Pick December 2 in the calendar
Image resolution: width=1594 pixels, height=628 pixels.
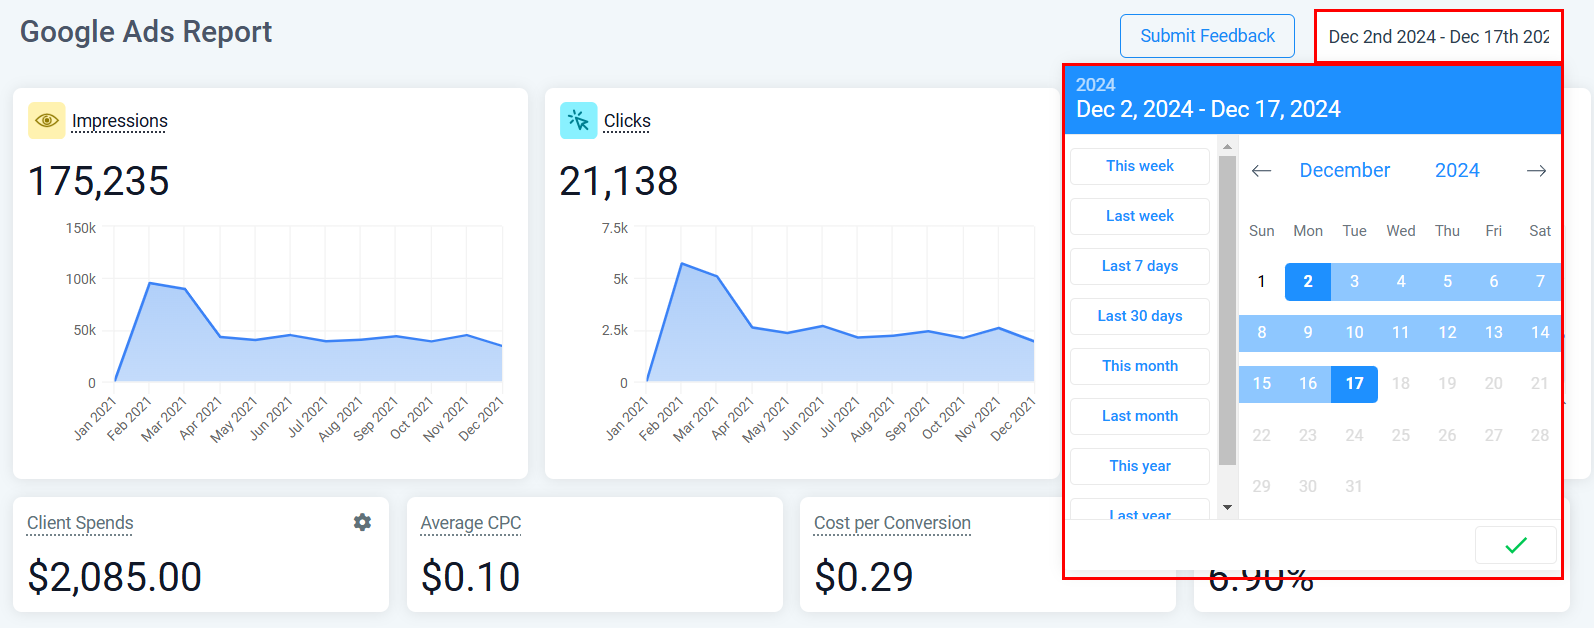click(x=1307, y=282)
